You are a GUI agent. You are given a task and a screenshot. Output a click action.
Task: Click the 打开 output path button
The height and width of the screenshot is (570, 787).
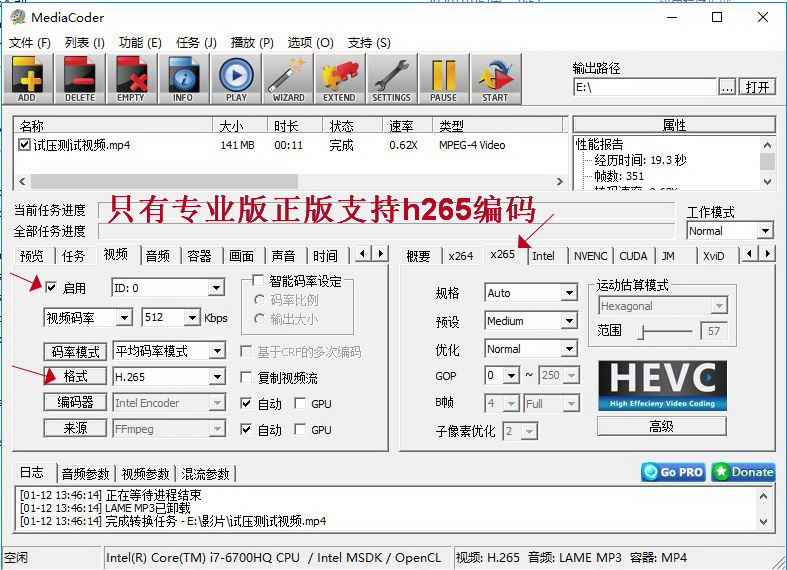click(x=758, y=87)
